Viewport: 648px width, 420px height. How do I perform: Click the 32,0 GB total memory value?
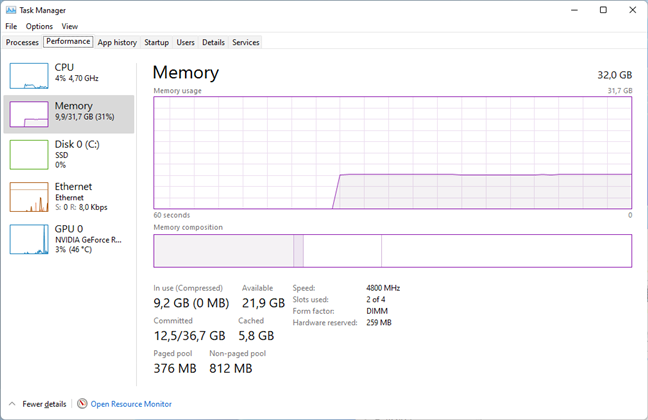(x=615, y=75)
